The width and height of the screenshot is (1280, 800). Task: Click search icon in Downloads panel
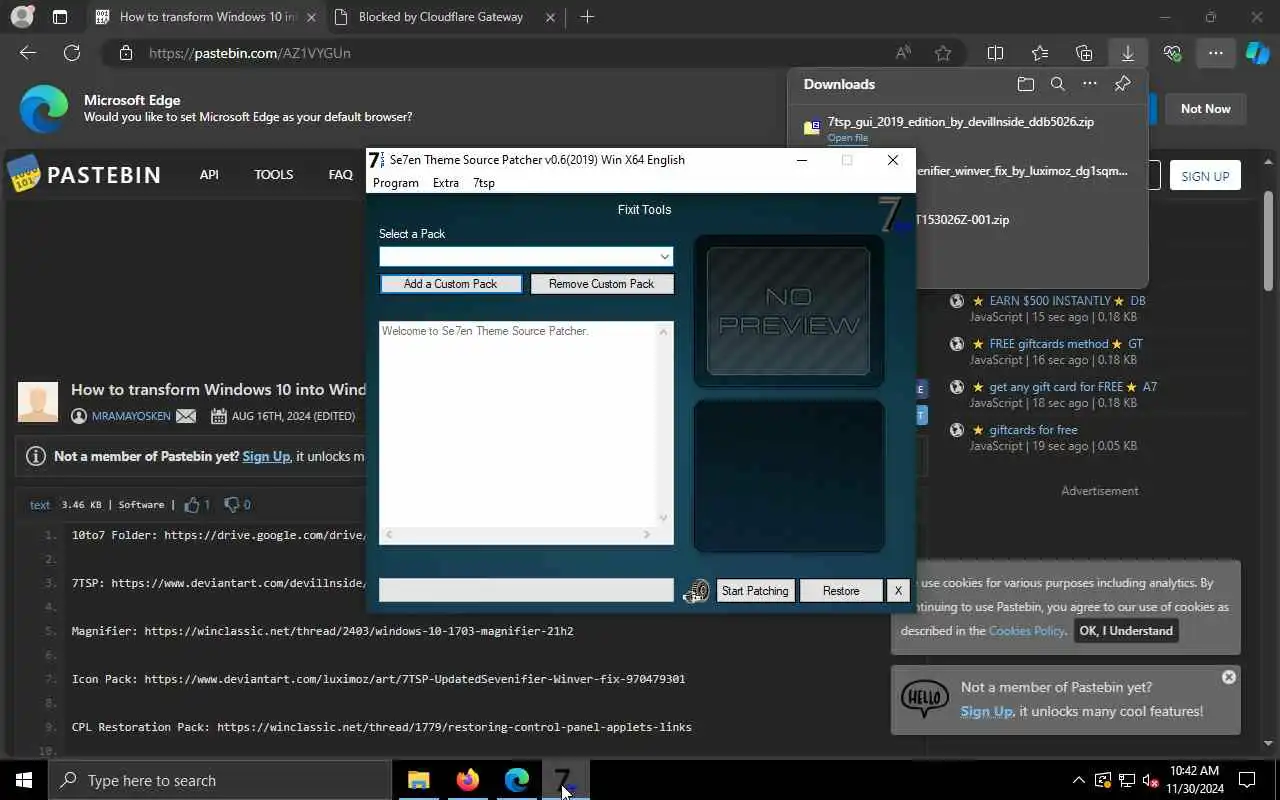click(1057, 84)
